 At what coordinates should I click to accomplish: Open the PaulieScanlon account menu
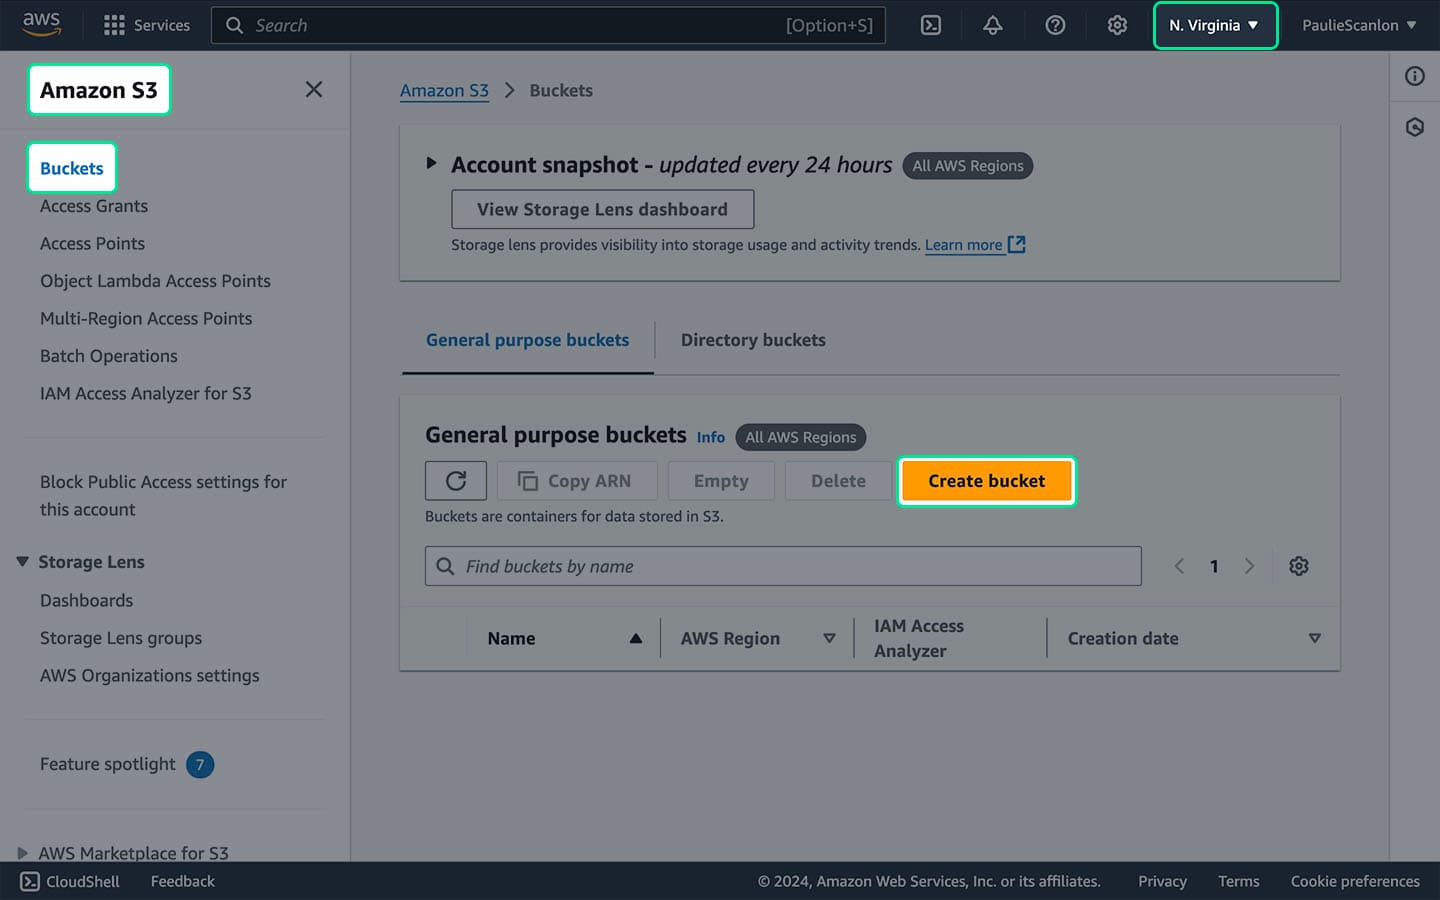tap(1358, 25)
